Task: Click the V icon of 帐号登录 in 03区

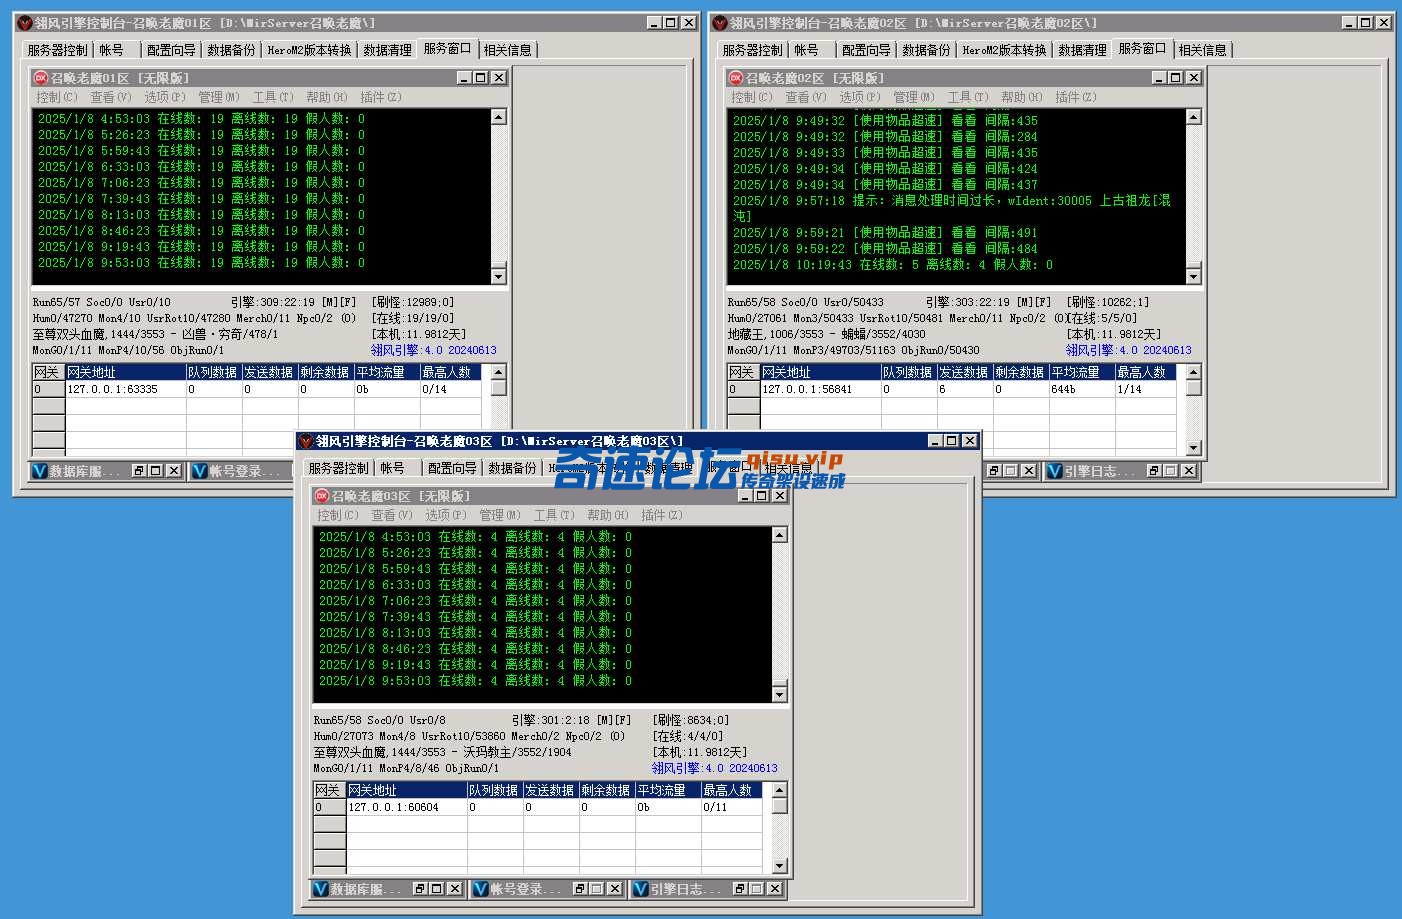Action: pos(481,889)
